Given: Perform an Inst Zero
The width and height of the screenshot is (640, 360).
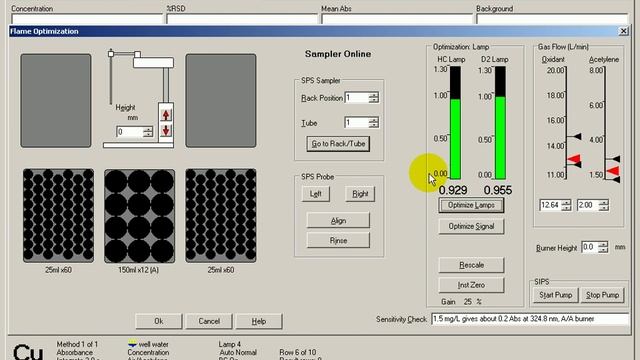Looking at the screenshot, I should pos(471,285).
